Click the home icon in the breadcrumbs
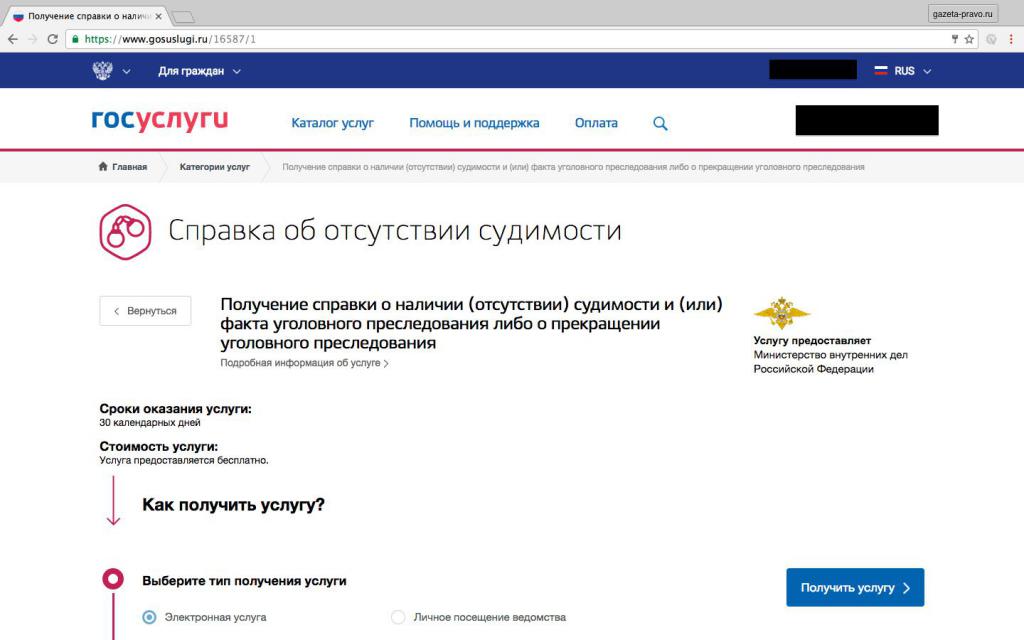The height and width of the screenshot is (640, 1024). (101, 166)
